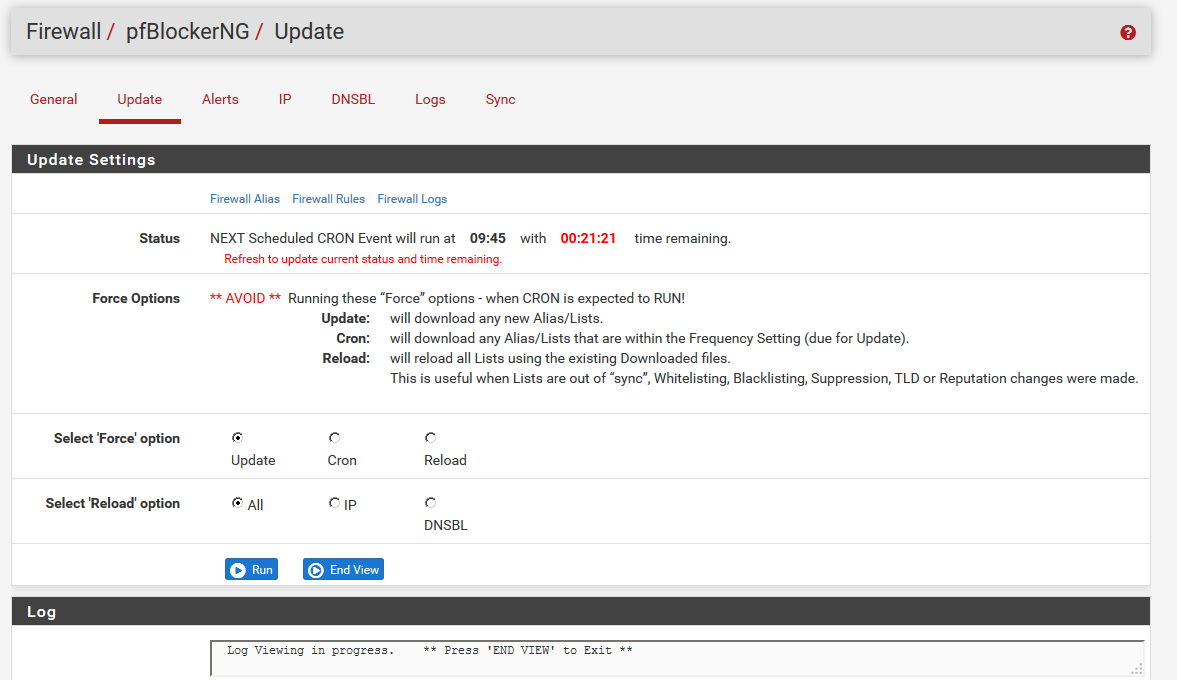Select the 'Reload' Force option radio
The width and height of the screenshot is (1177, 680).
point(430,438)
